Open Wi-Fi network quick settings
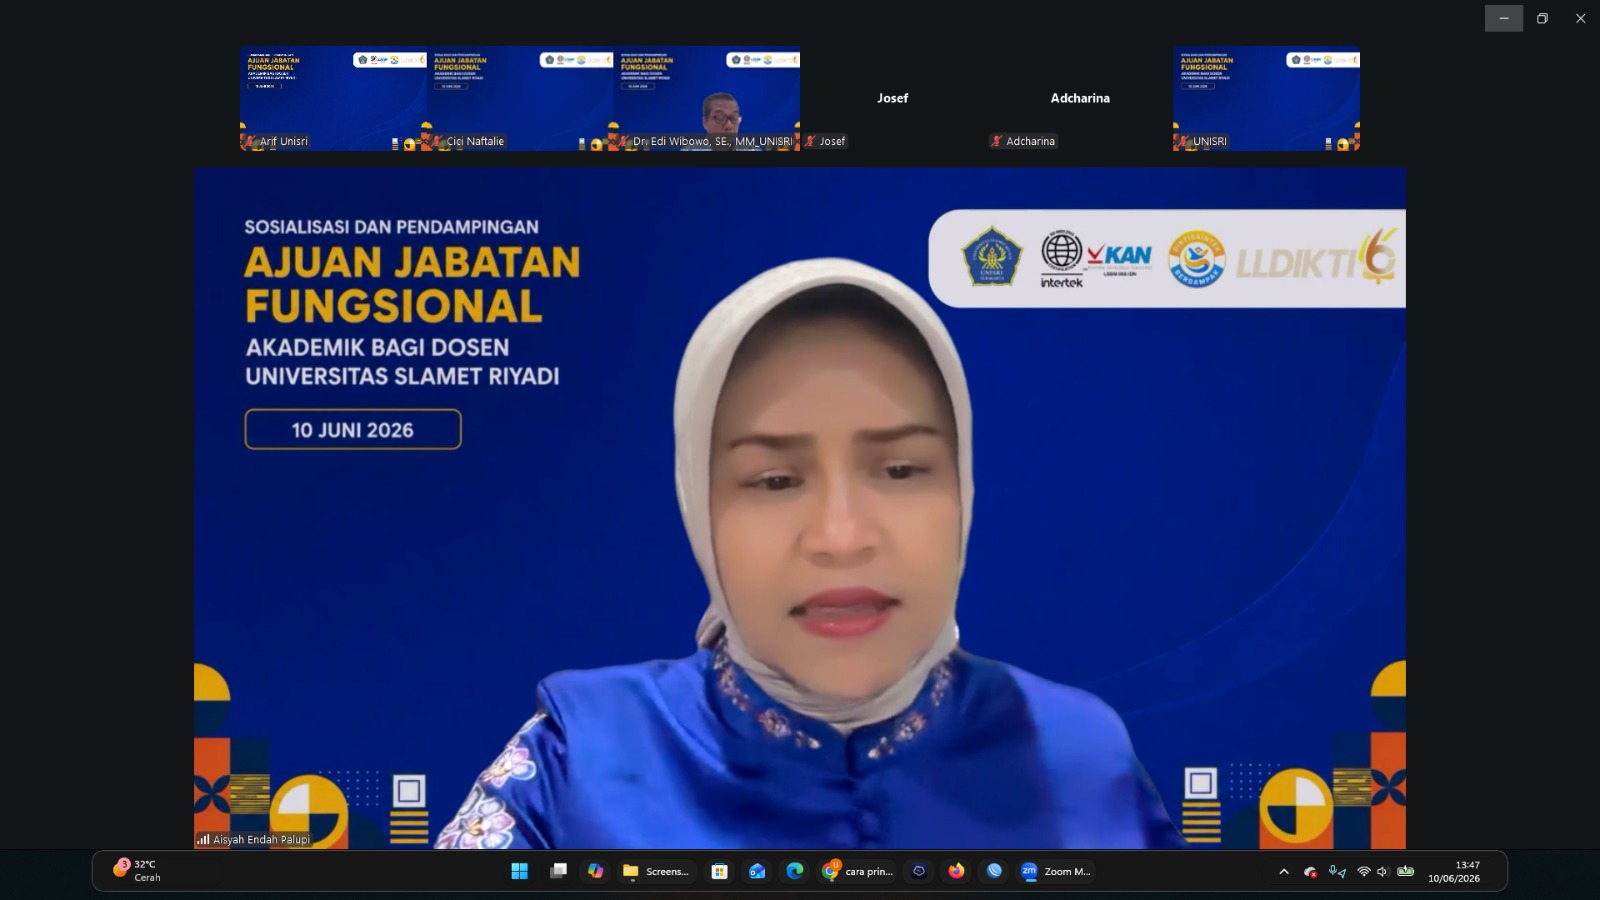This screenshot has width=1600, height=900. point(1363,872)
